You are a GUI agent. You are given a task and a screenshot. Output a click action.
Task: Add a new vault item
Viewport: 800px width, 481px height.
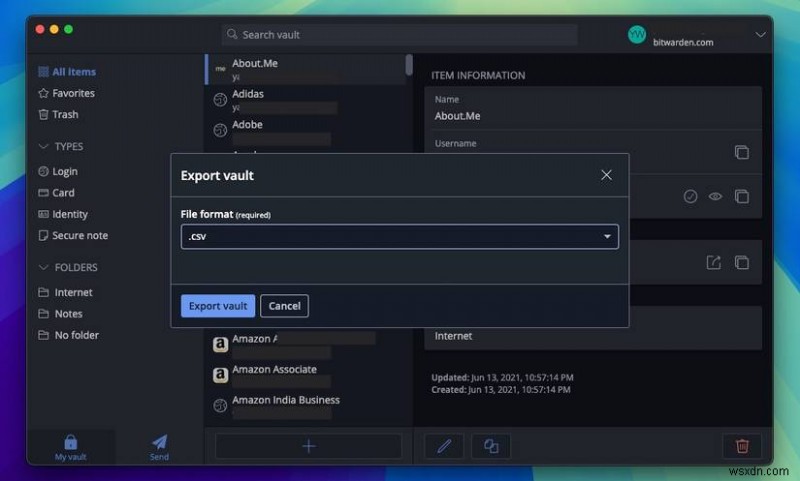tap(308, 446)
